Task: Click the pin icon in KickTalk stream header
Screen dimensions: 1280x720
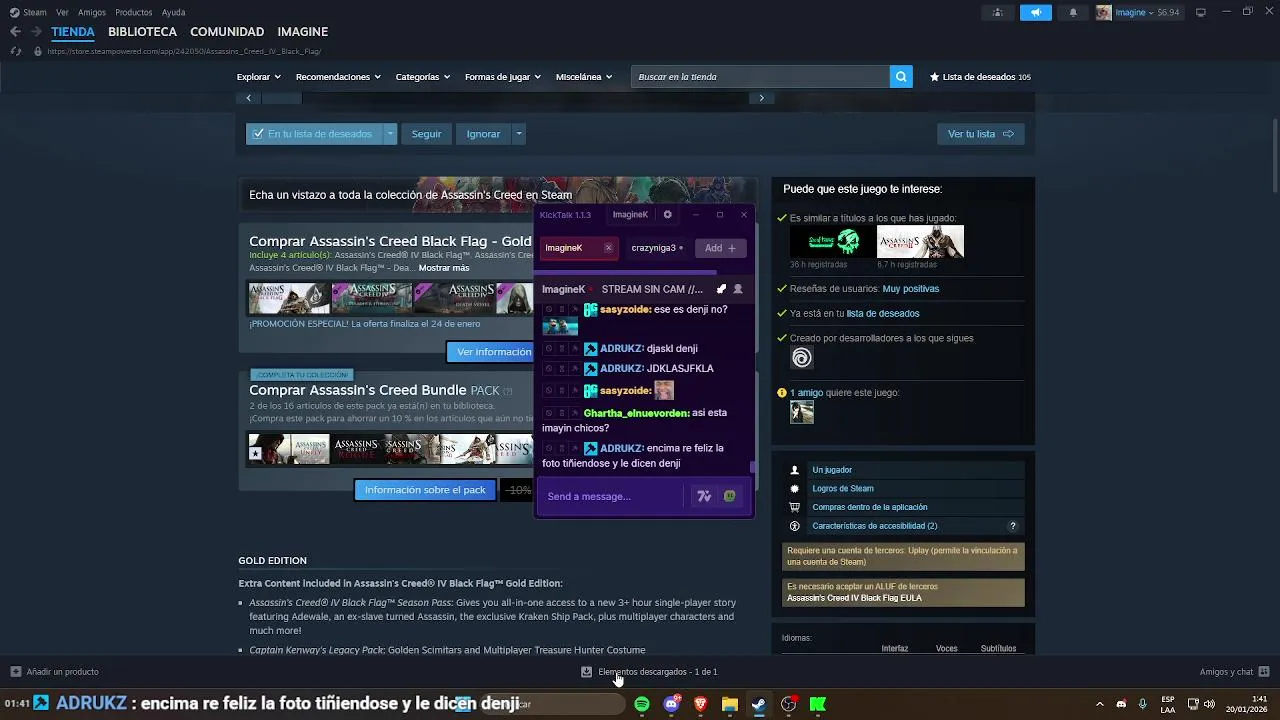Action: coord(721,289)
